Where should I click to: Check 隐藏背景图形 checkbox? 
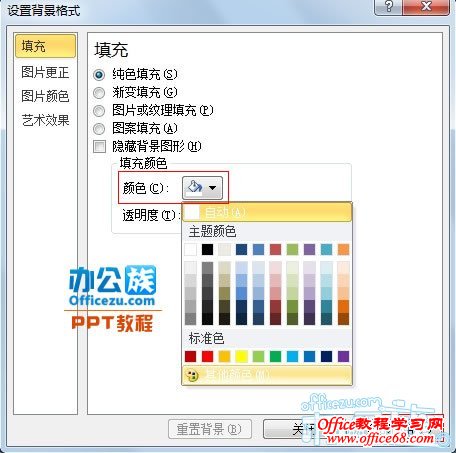[99, 146]
